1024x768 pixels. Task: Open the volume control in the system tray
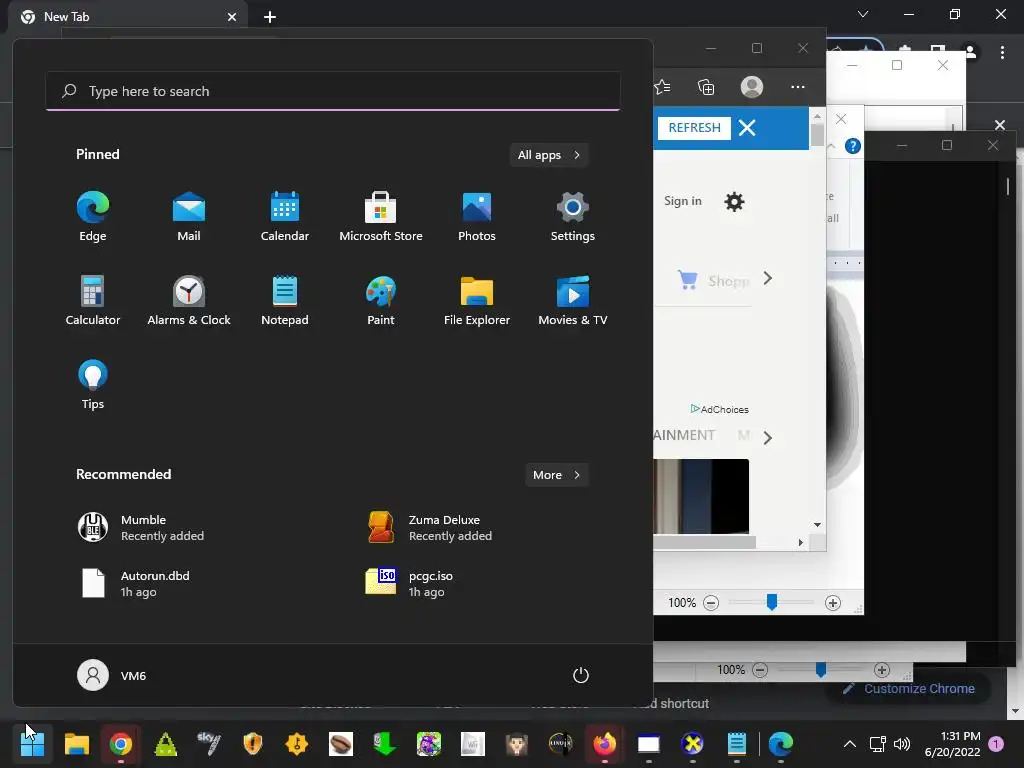[x=902, y=744]
